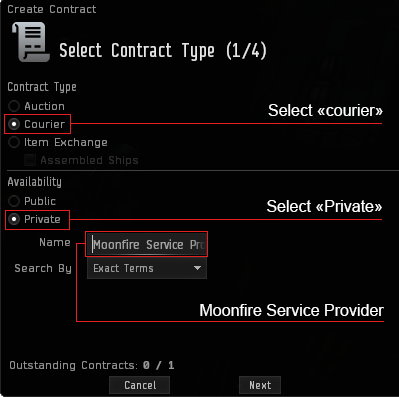This screenshot has height=397, width=399.
Task: Choose Item Exchange contract type
Action: [14, 142]
